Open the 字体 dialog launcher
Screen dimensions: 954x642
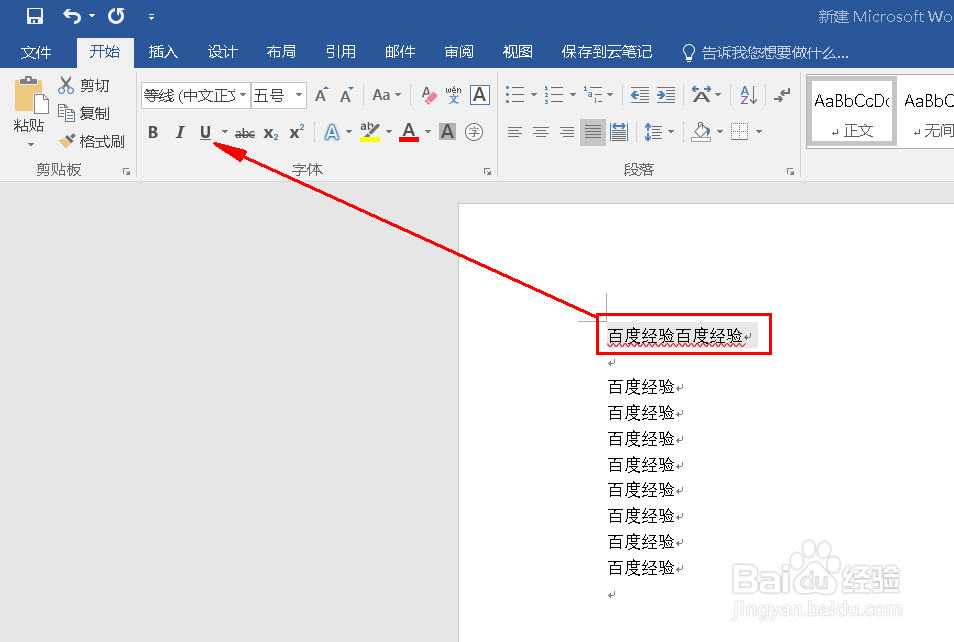click(x=487, y=172)
